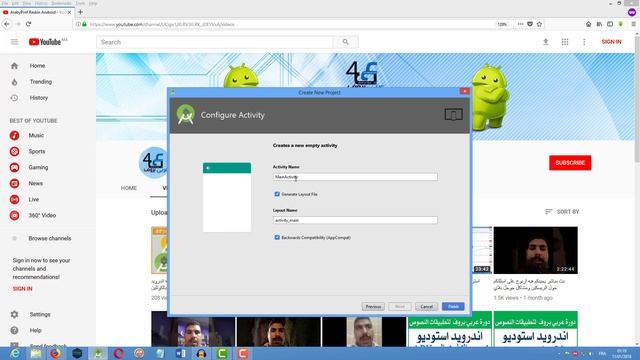Click Firefox home toolbar icon
Image resolution: width=640 pixels, height=360 pixels.
point(589,24)
